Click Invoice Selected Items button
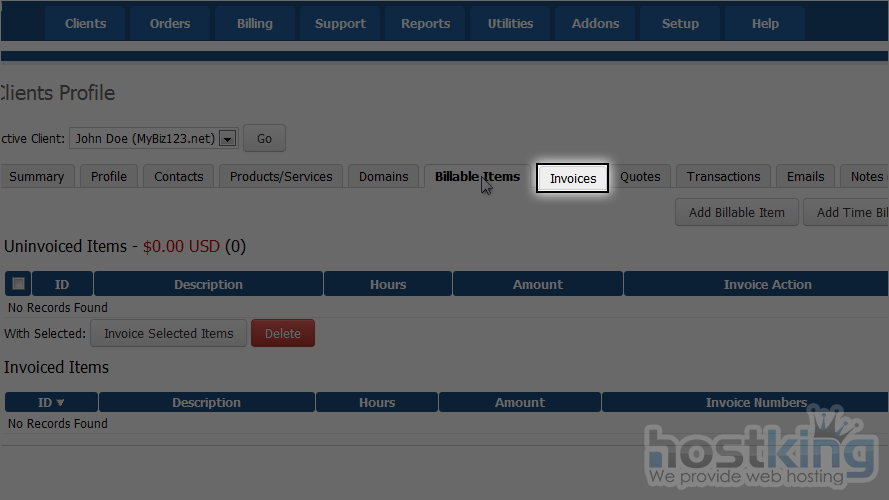889x500 pixels. pos(168,334)
